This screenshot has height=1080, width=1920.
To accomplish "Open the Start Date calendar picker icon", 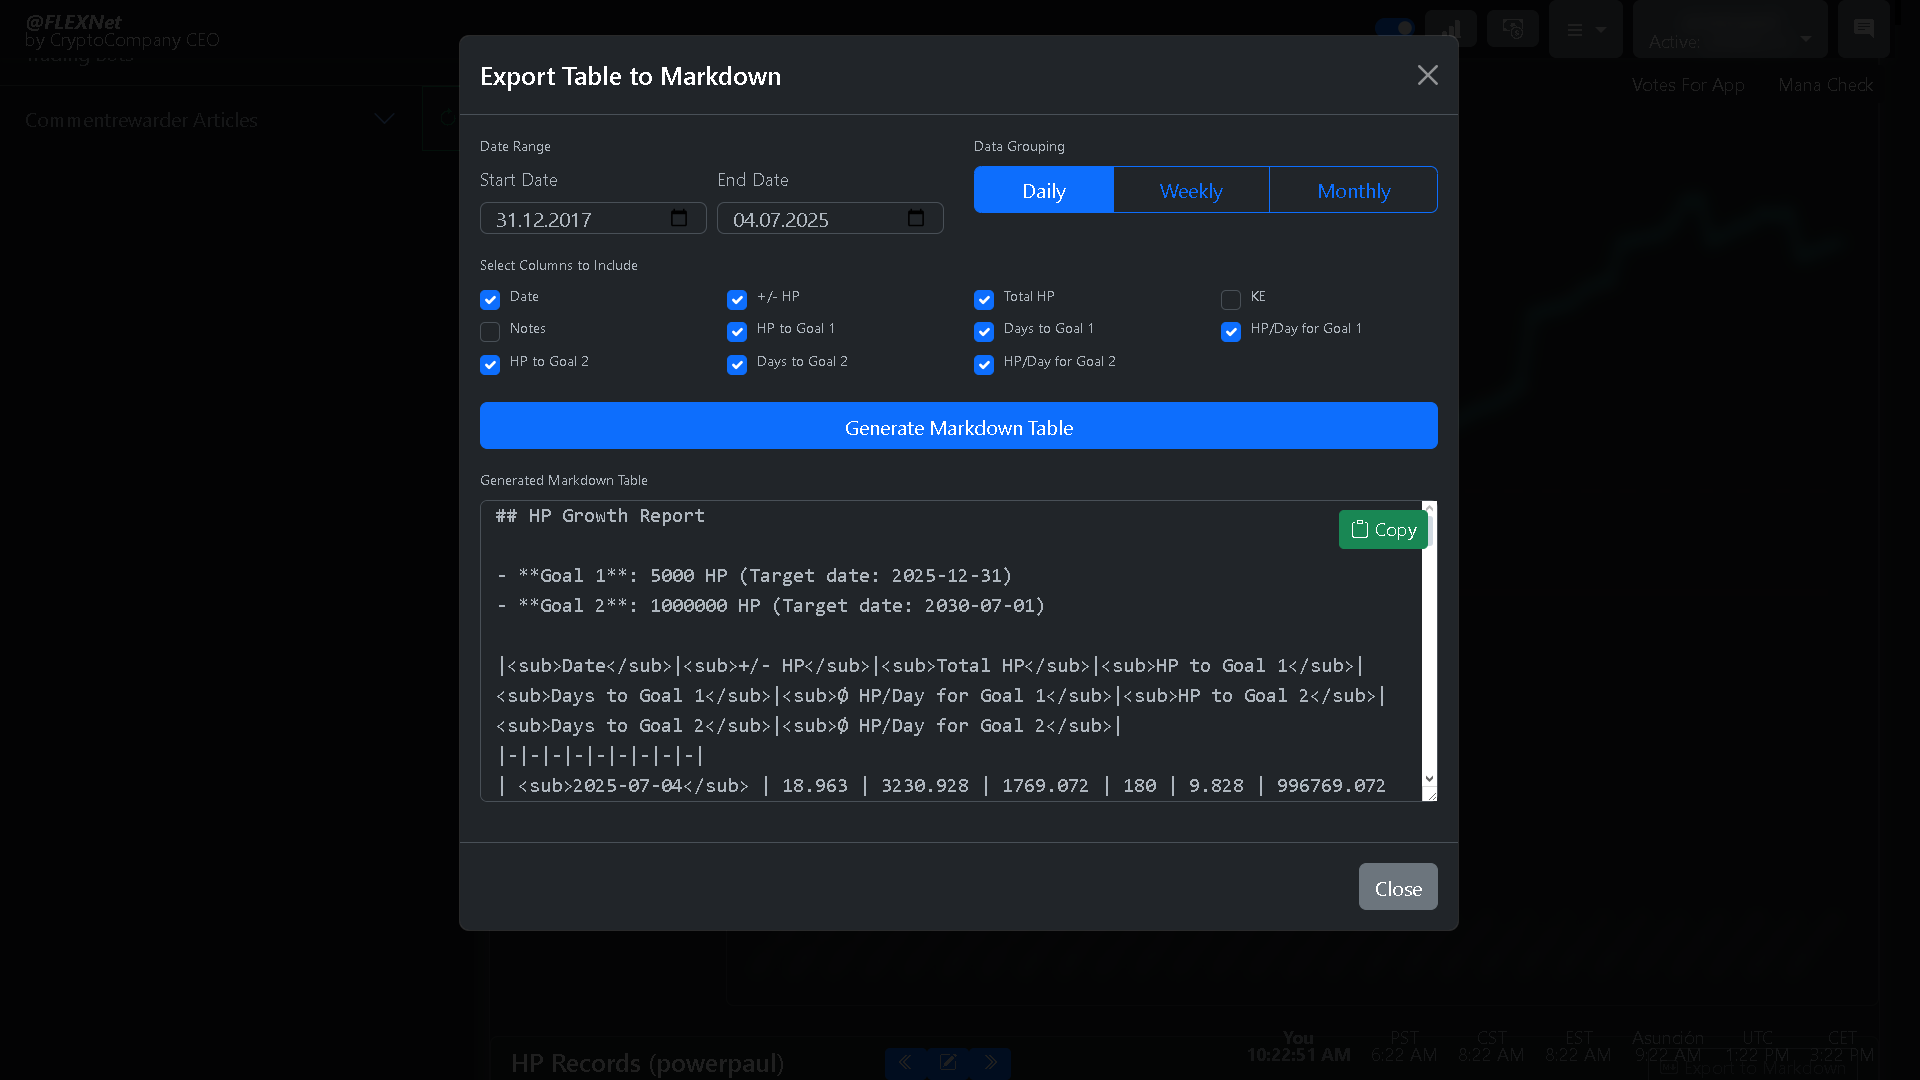I will pyautogui.click(x=679, y=218).
